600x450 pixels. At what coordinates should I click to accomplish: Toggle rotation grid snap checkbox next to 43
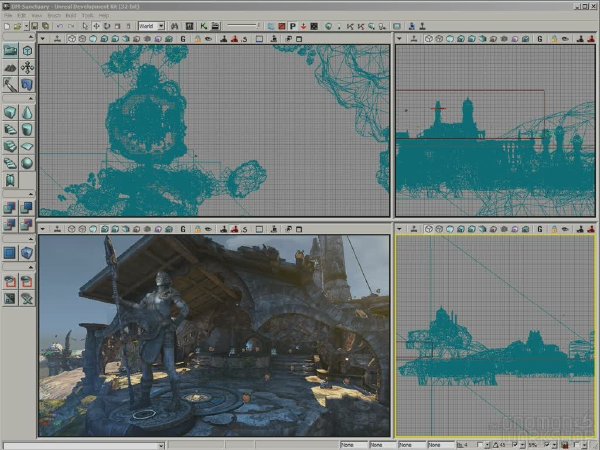point(514,445)
